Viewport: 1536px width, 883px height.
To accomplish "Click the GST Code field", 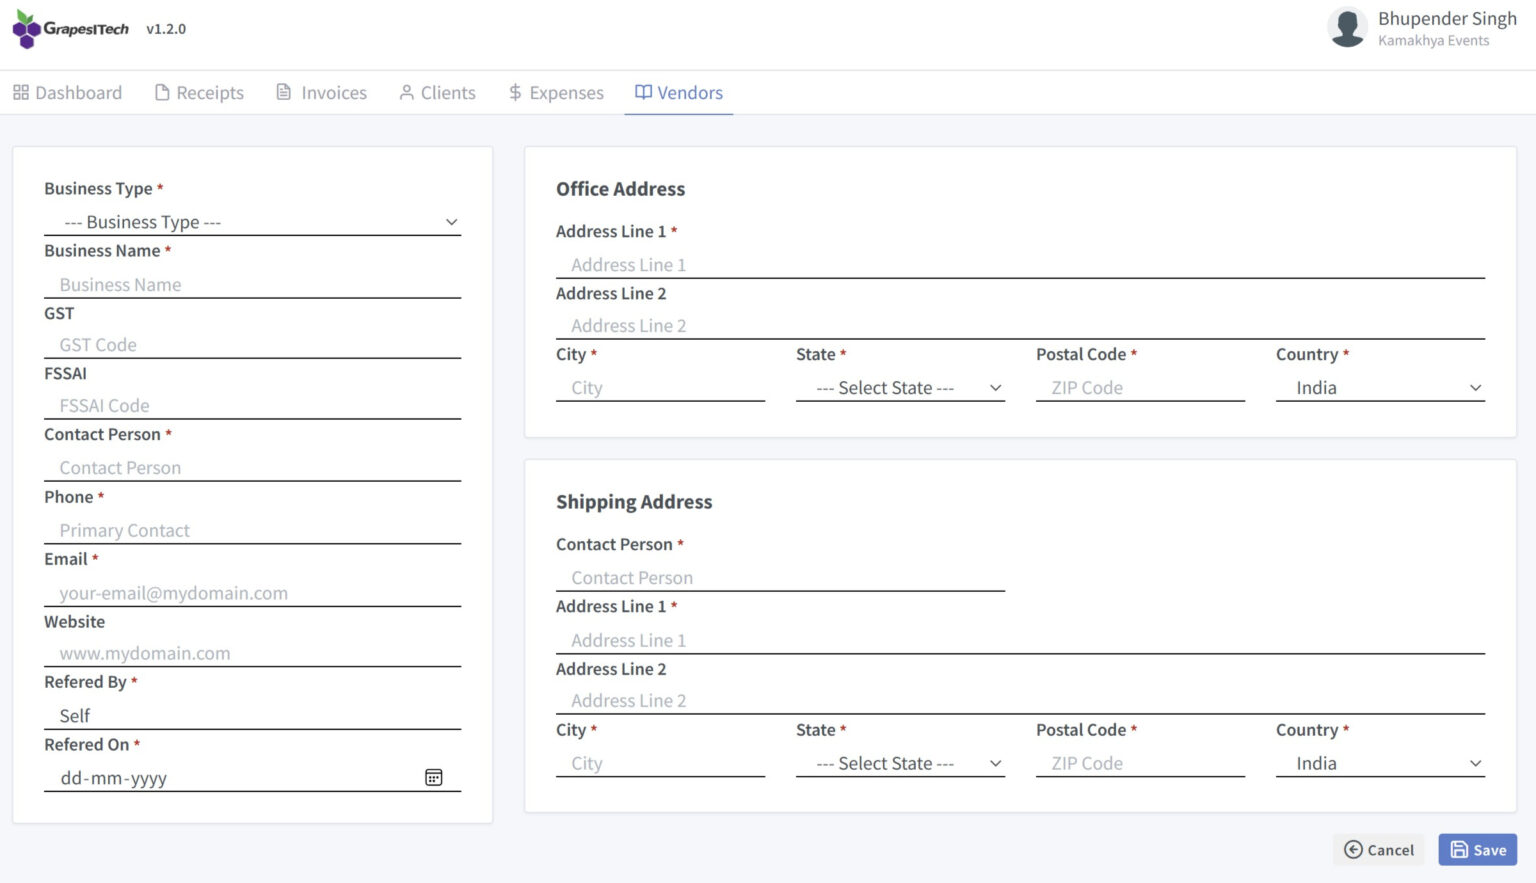I will coord(252,344).
